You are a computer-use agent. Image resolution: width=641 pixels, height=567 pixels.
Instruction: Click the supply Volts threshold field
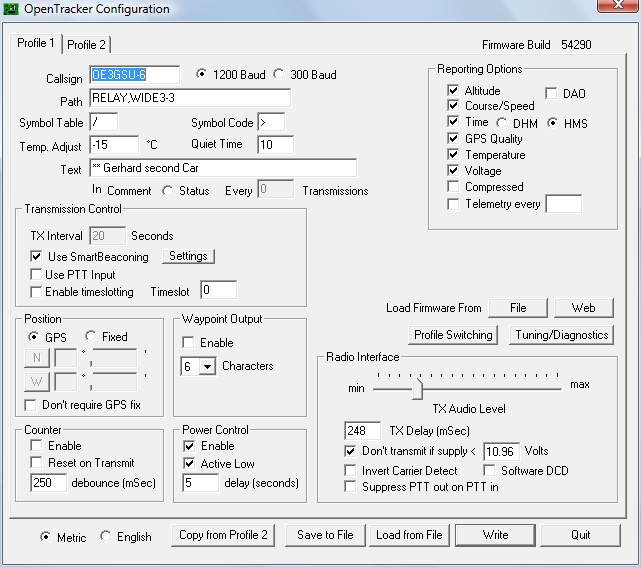(501, 451)
